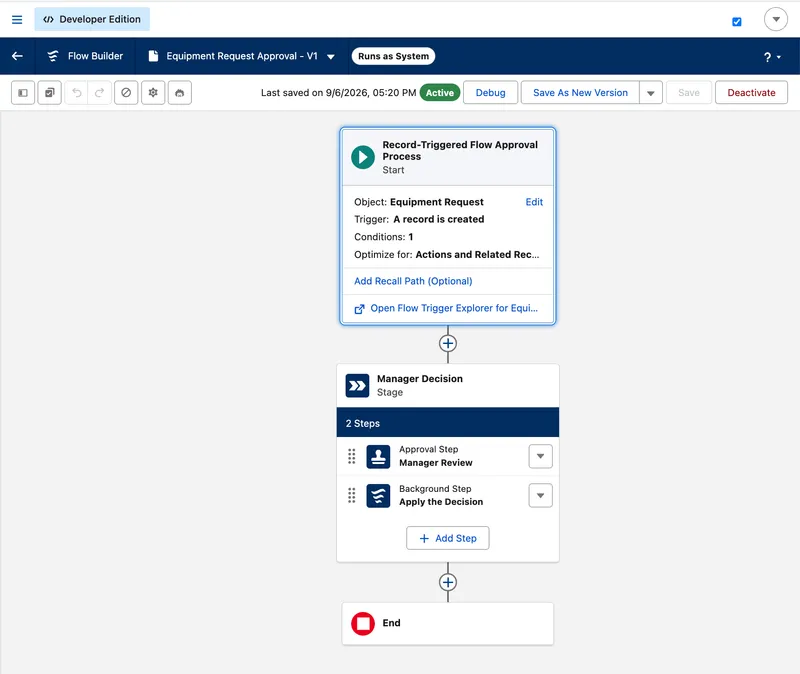800x674 pixels.
Task: Click the Debug button
Action: 490,93
